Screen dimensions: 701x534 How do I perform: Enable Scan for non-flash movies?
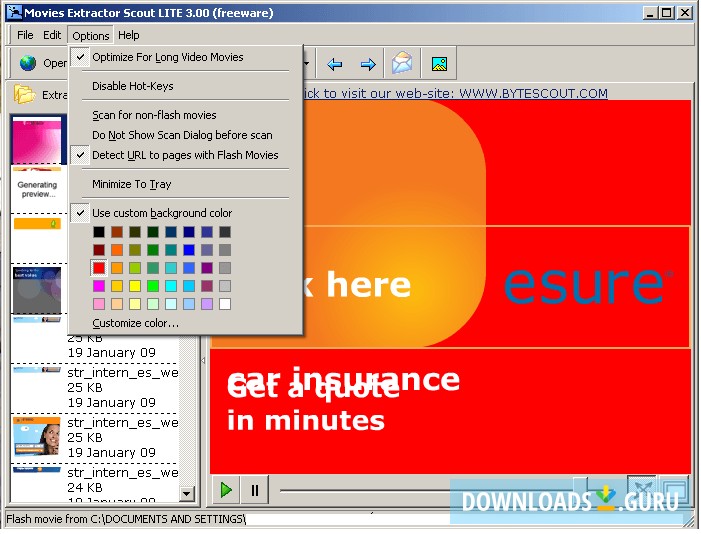[186, 115]
